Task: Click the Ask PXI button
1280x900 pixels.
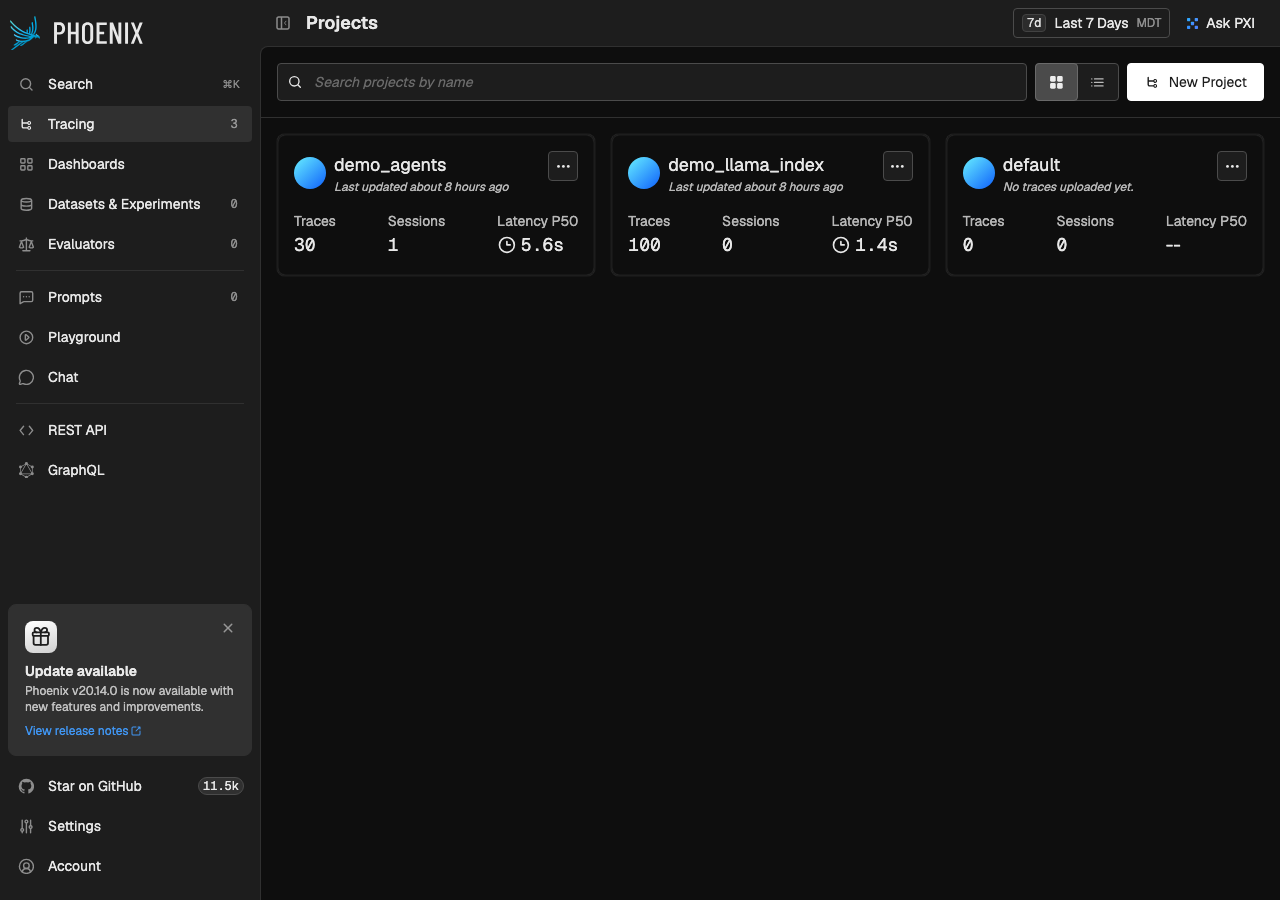Action: coord(1220,23)
